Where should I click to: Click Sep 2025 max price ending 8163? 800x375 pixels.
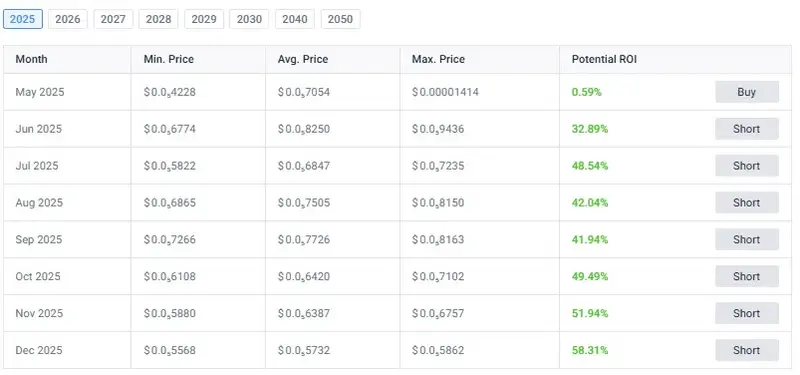coord(438,239)
